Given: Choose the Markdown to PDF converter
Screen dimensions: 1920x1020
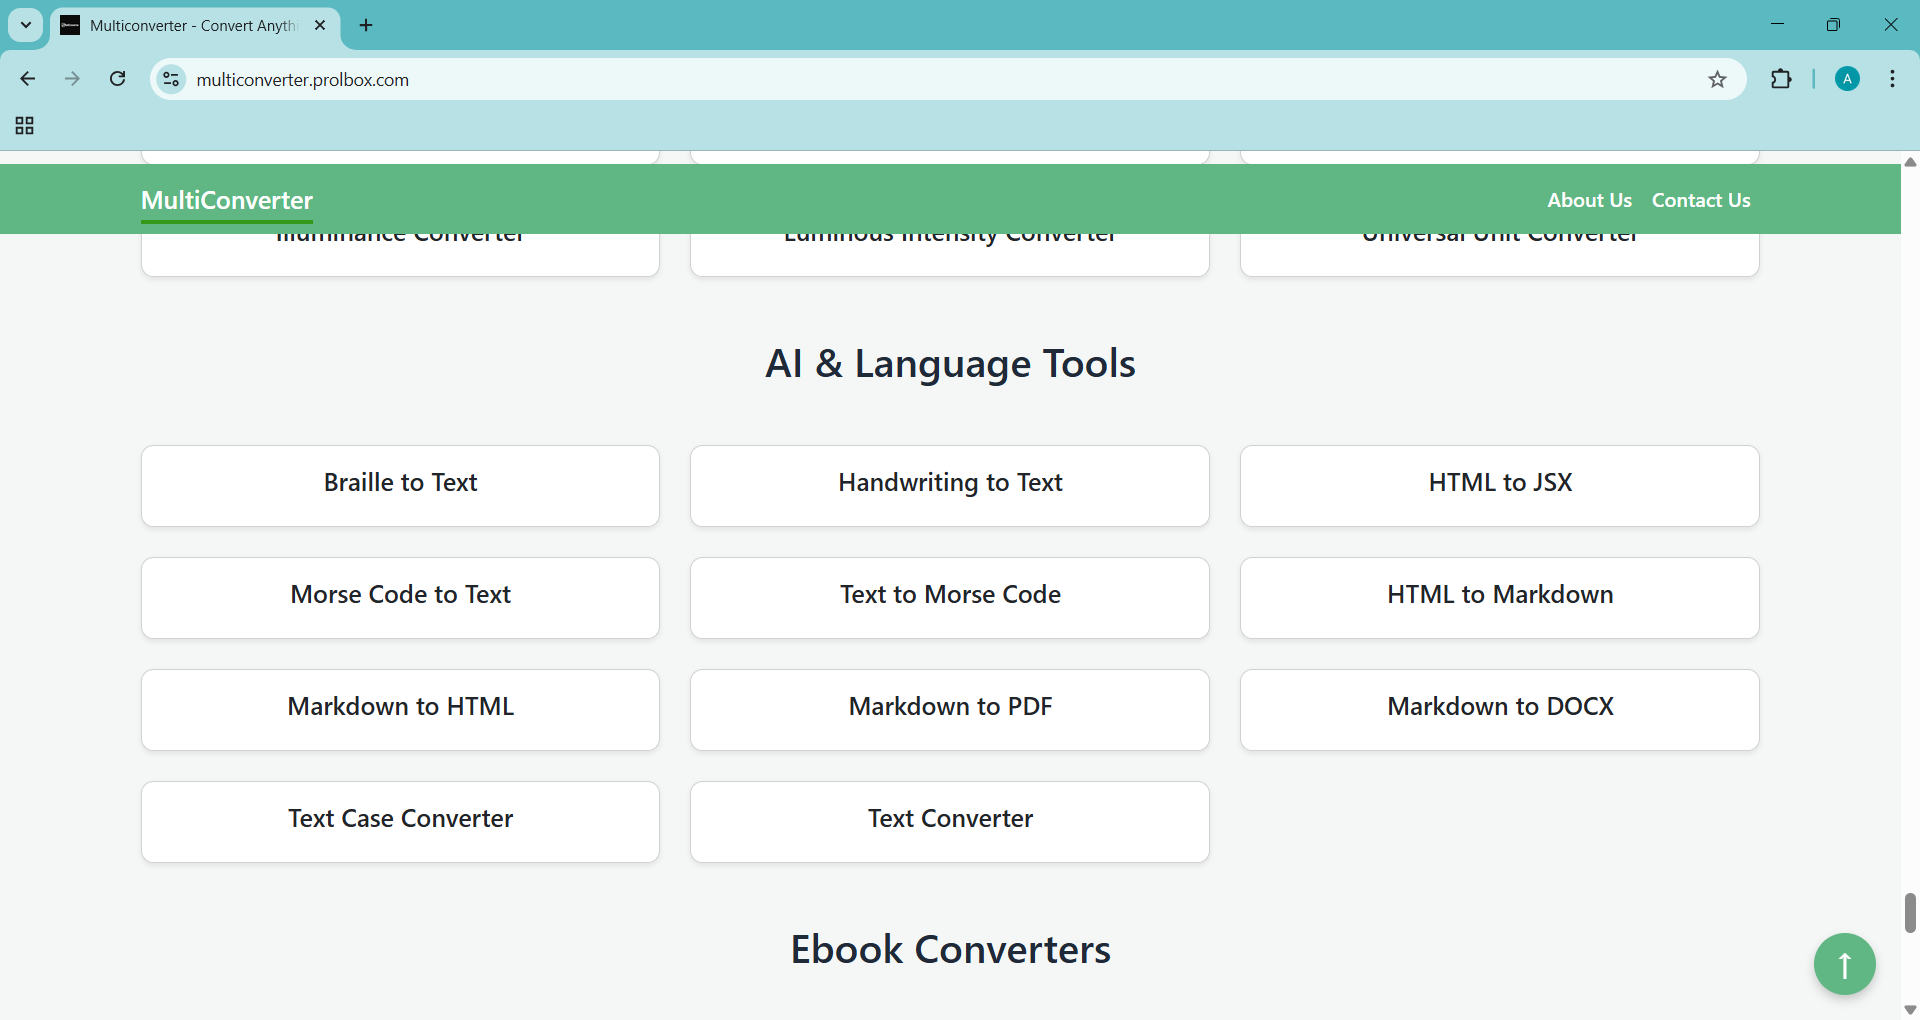Looking at the screenshot, I should tap(949, 709).
